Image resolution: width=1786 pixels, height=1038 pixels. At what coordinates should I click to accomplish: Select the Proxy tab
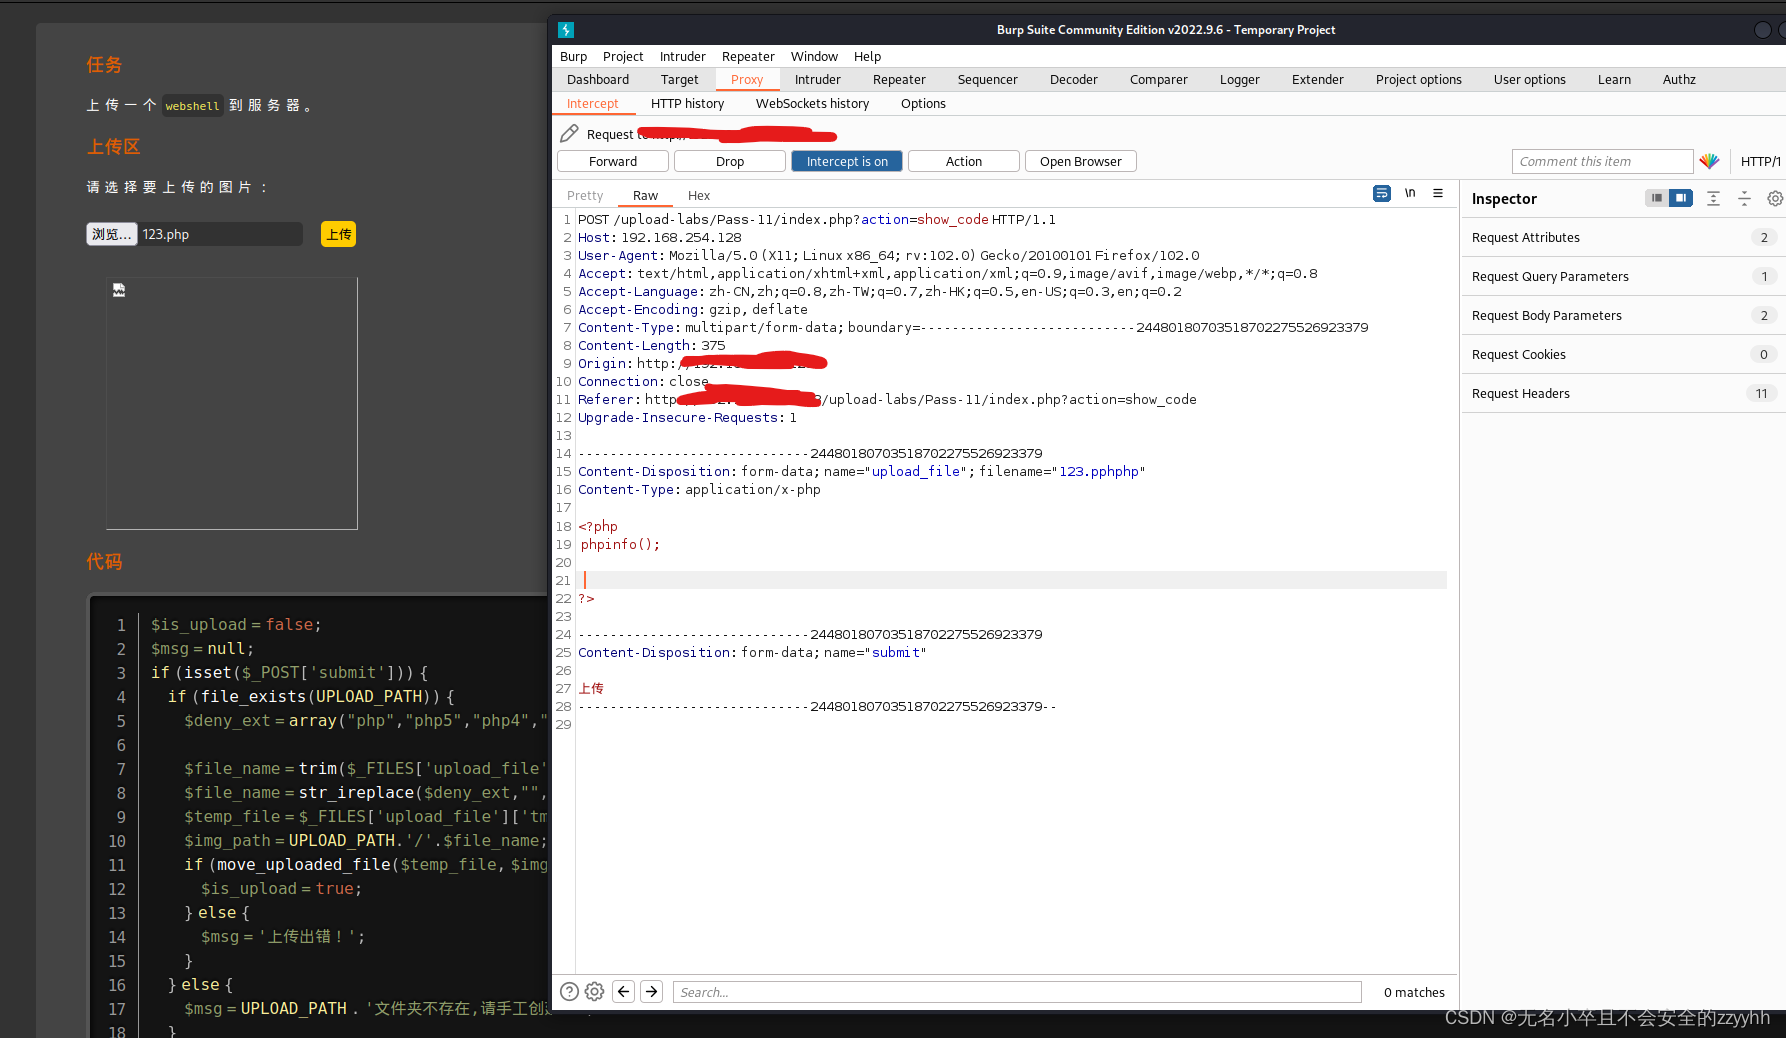click(746, 79)
